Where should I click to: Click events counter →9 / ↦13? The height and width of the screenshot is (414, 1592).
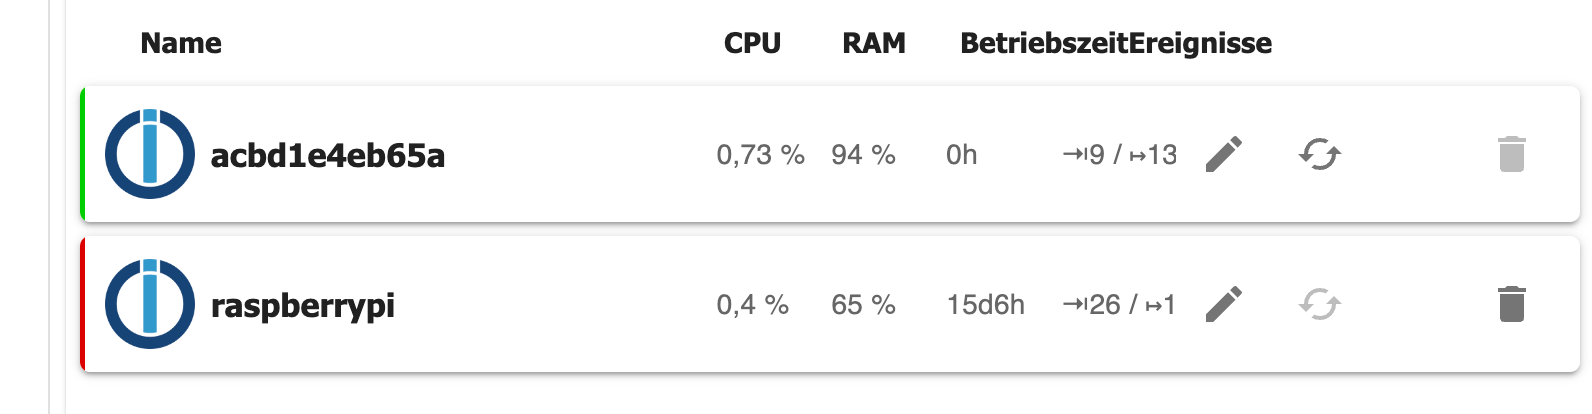click(1120, 155)
